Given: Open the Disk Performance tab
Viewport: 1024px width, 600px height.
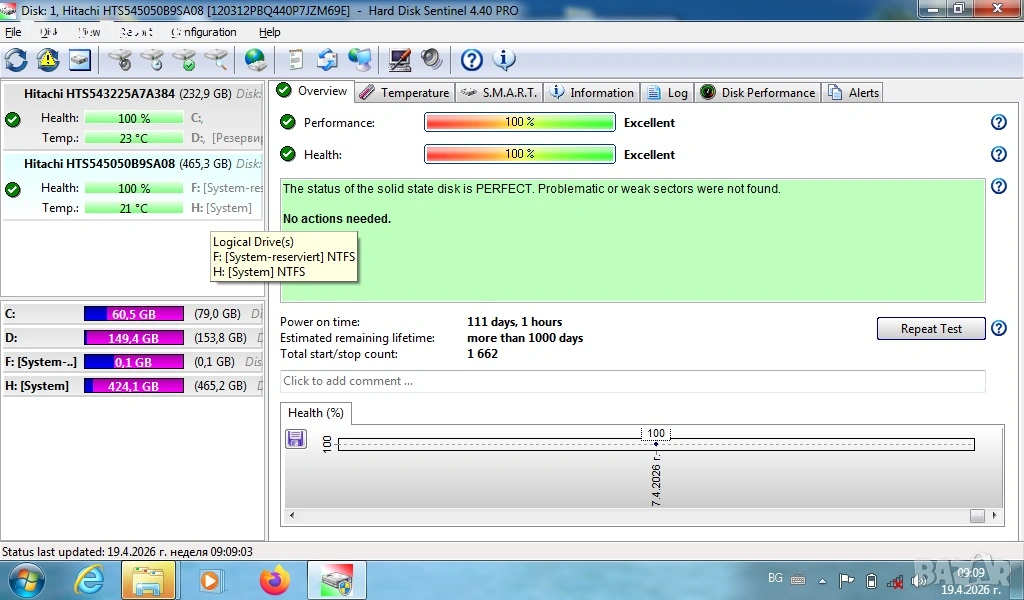Looking at the screenshot, I should 758,93.
